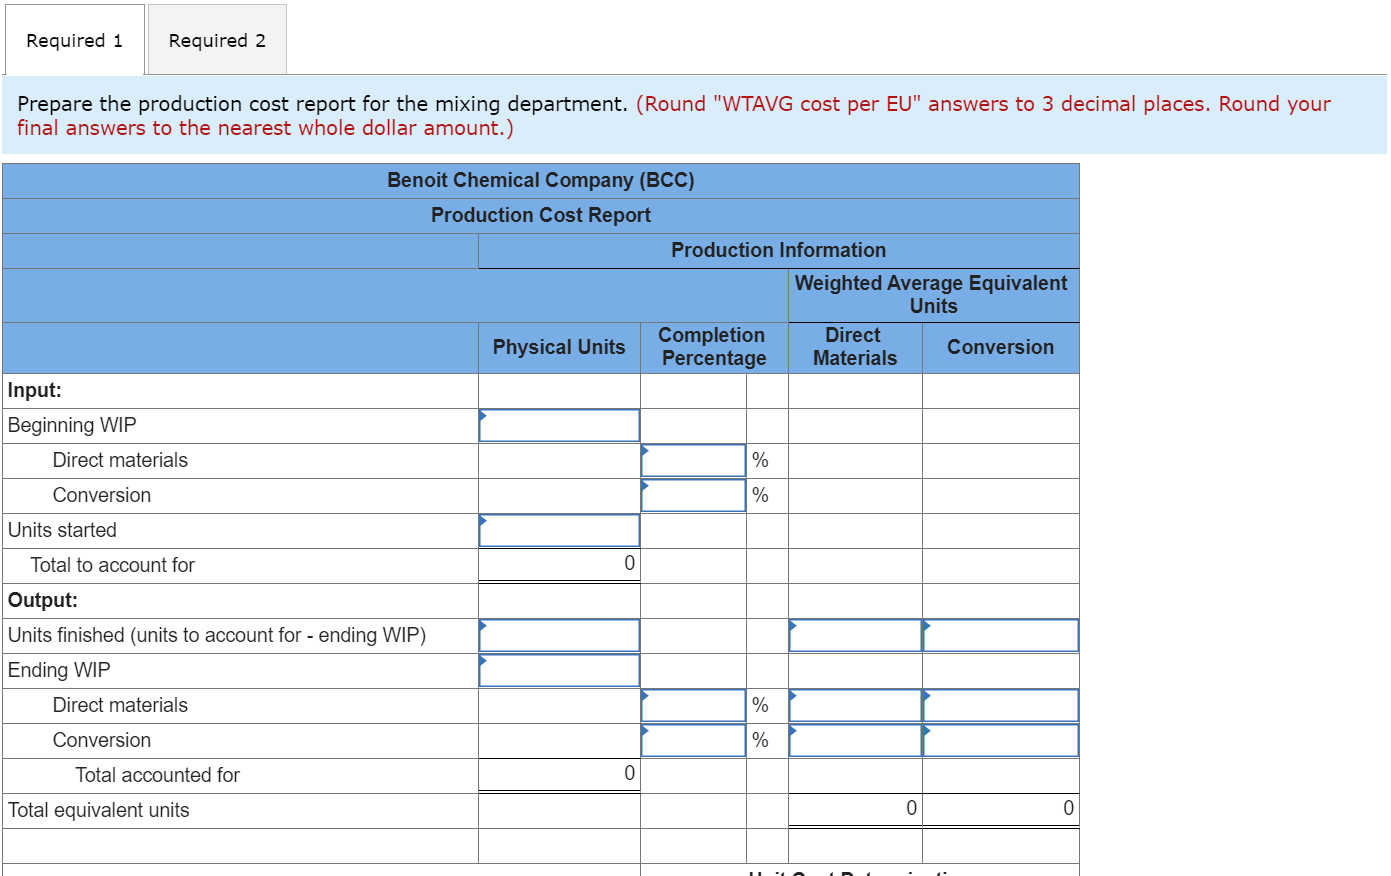The image size is (1391, 876).
Task: Select the Units started input box
Action: [558, 530]
